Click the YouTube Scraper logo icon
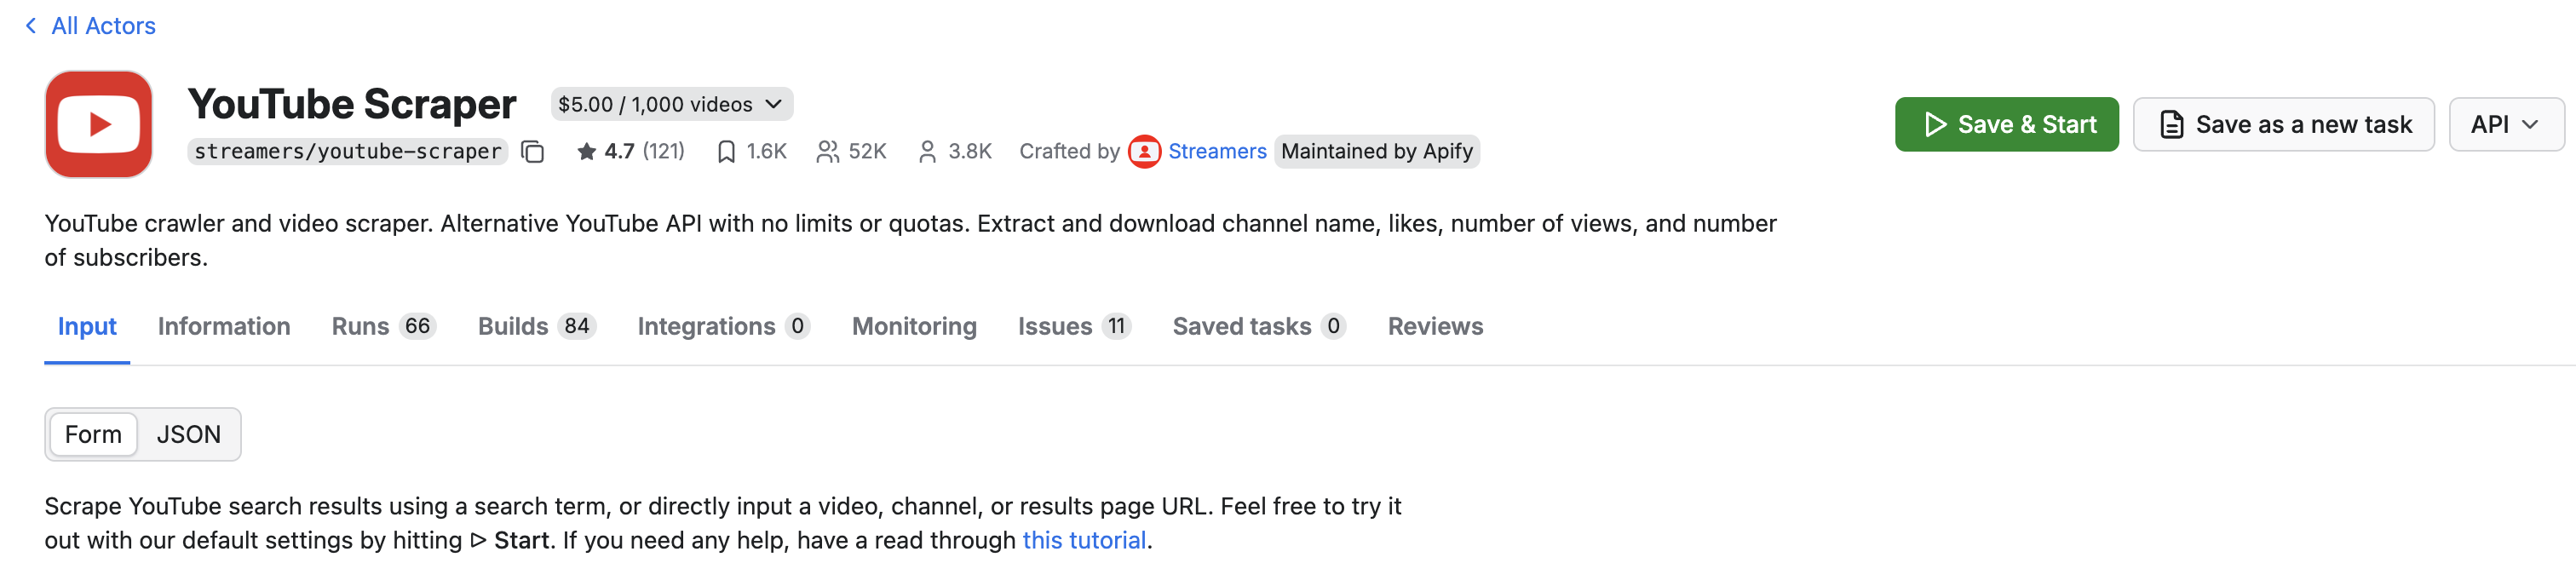This screenshot has width=2576, height=586. click(x=99, y=124)
